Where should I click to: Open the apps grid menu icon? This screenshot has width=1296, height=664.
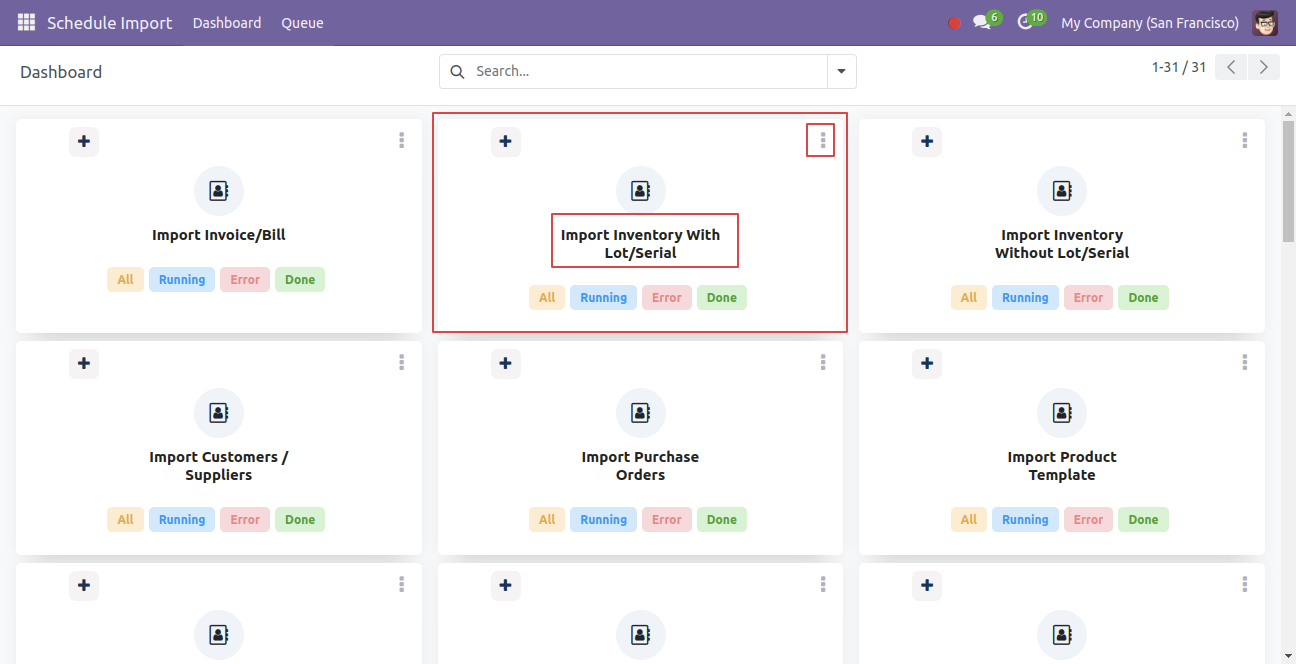click(x=26, y=22)
